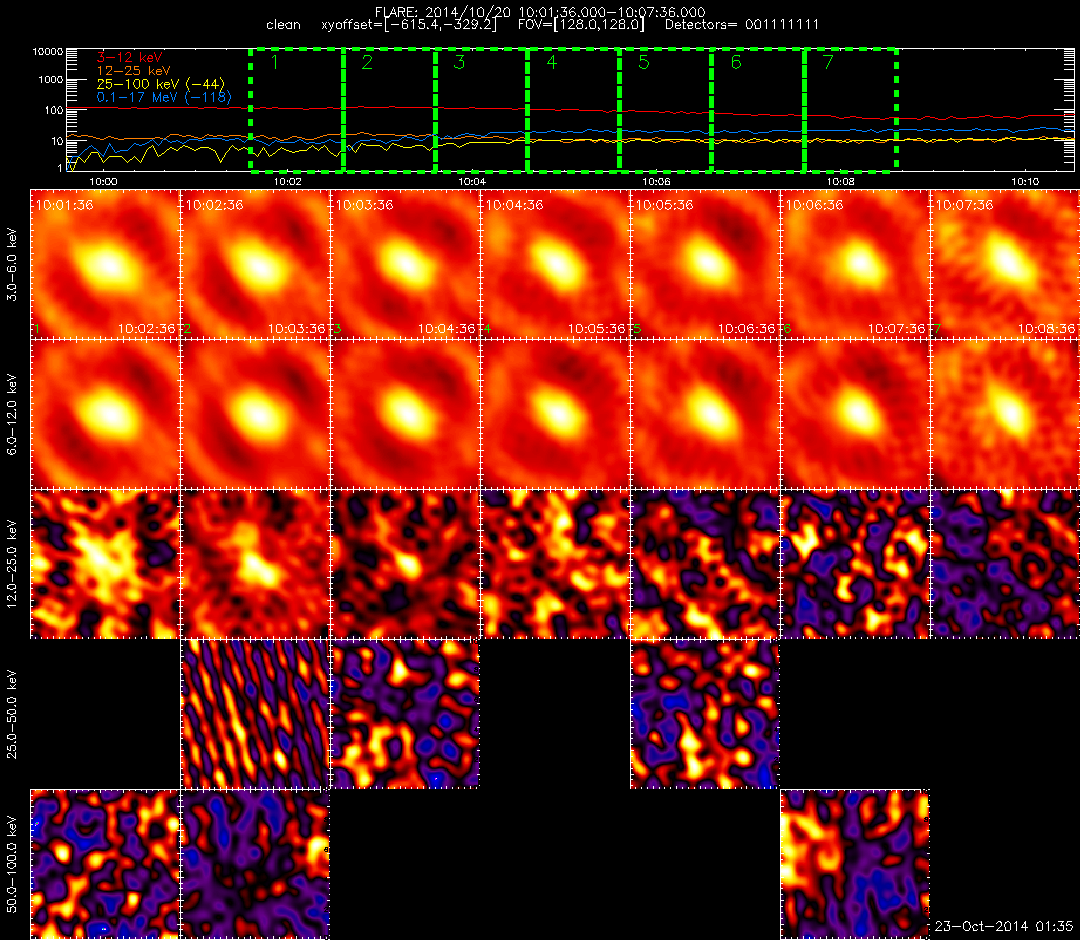
Task: Open the 3.0-6.0 keV image starting 10:01:36
Action: coord(105,264)
